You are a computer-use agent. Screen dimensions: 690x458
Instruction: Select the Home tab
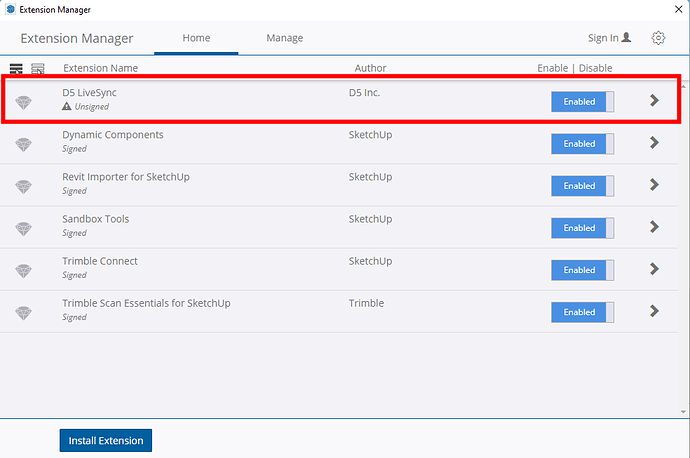click(x=196, y=38)
